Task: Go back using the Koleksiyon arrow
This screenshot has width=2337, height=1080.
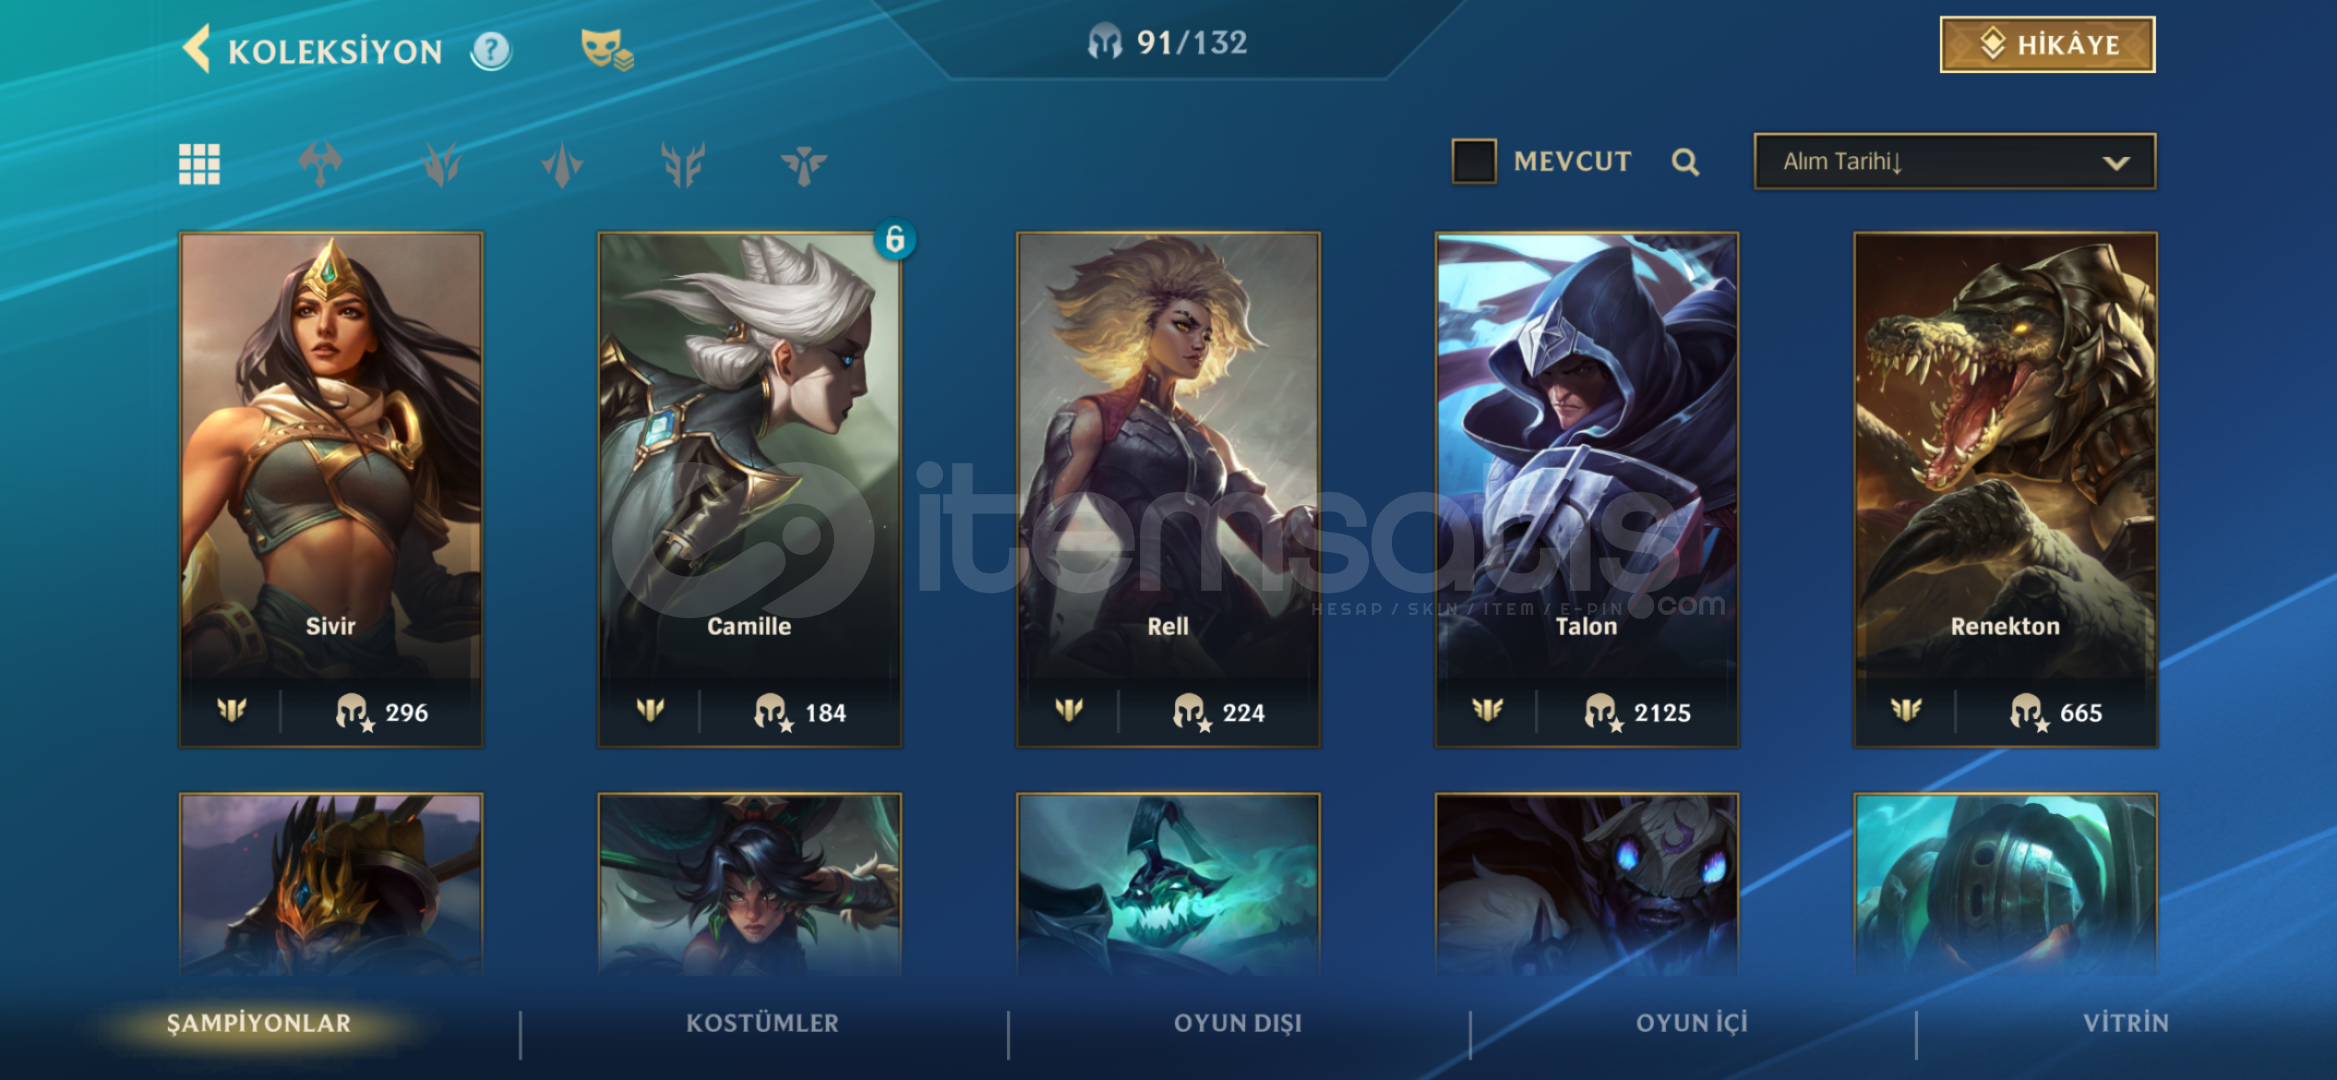Action: (197, 49)
